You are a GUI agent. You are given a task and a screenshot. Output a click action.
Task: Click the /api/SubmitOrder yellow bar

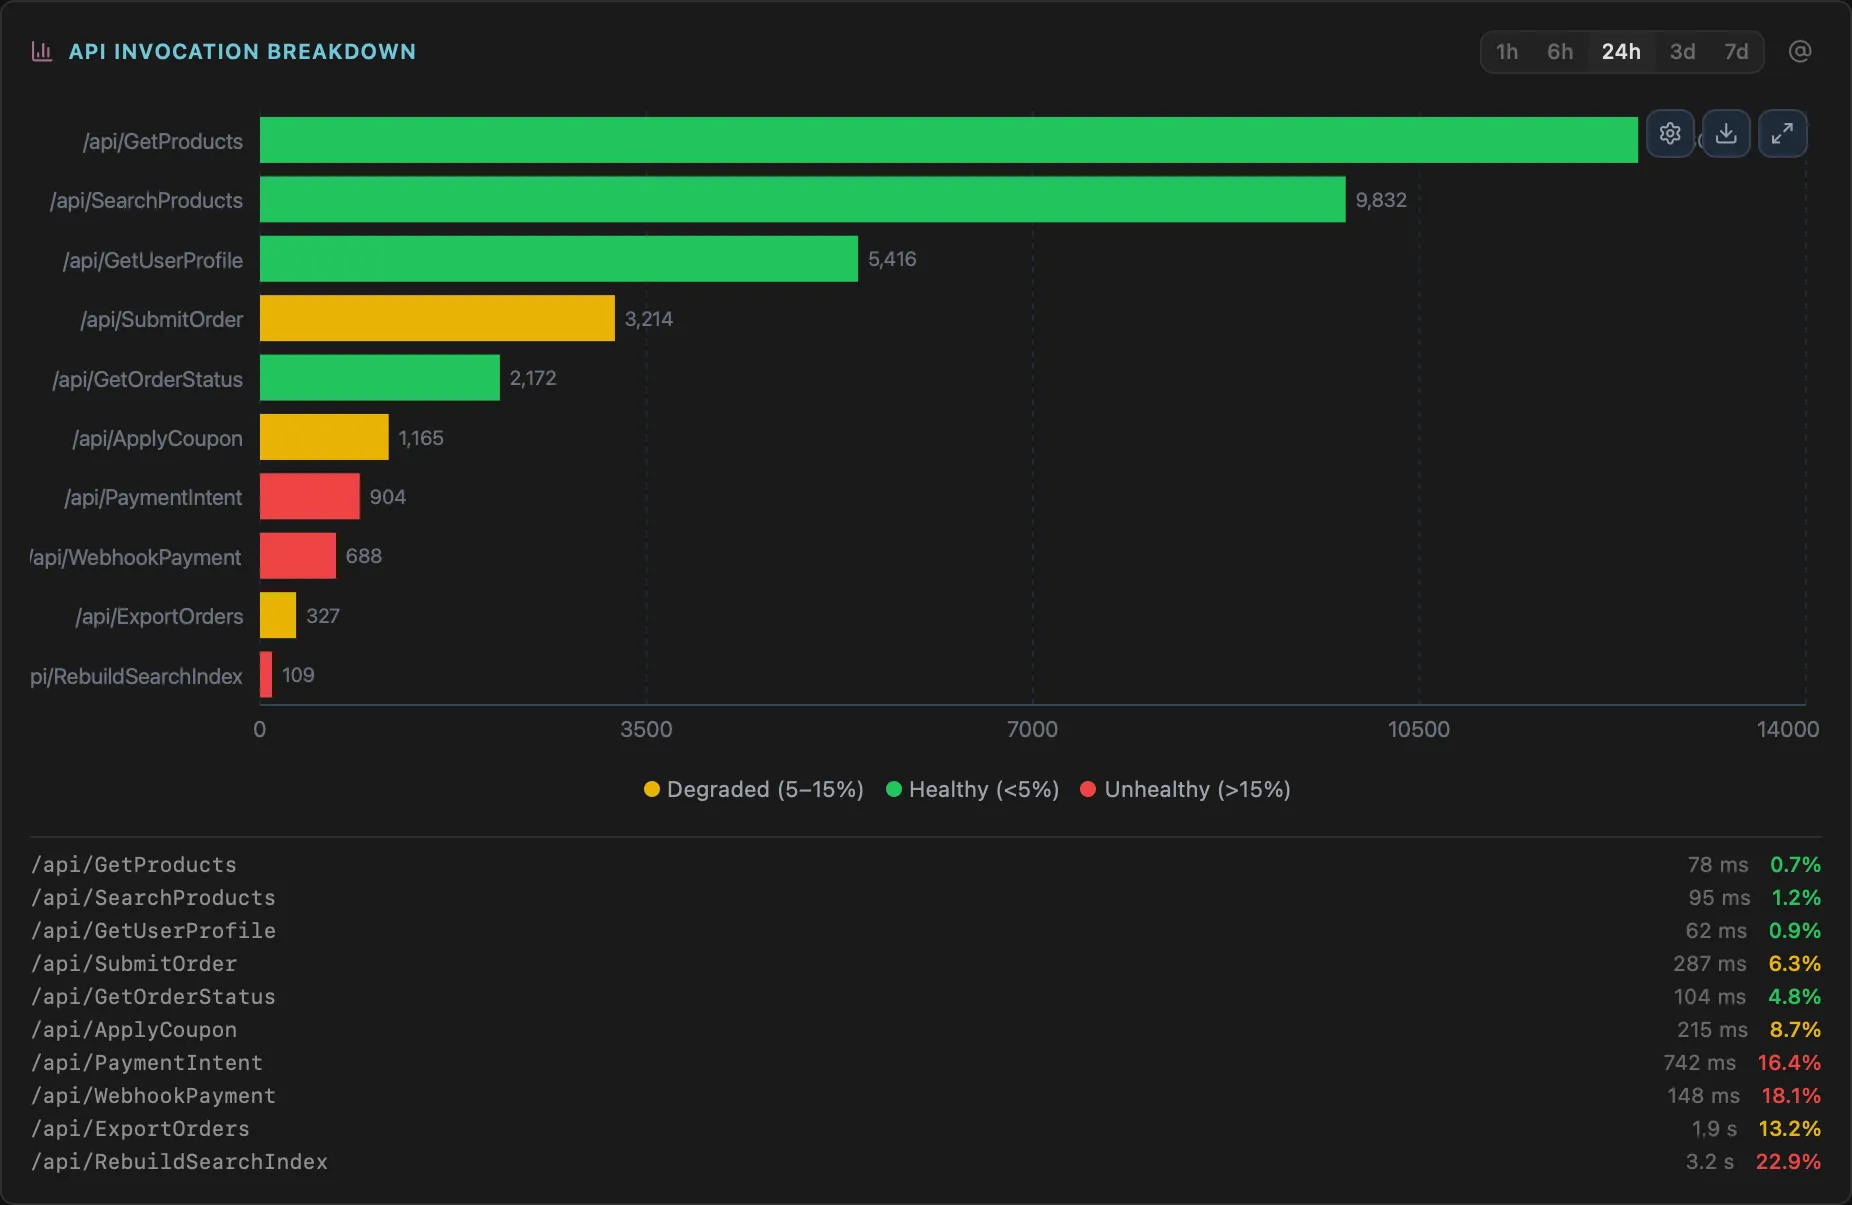point(437,318)
